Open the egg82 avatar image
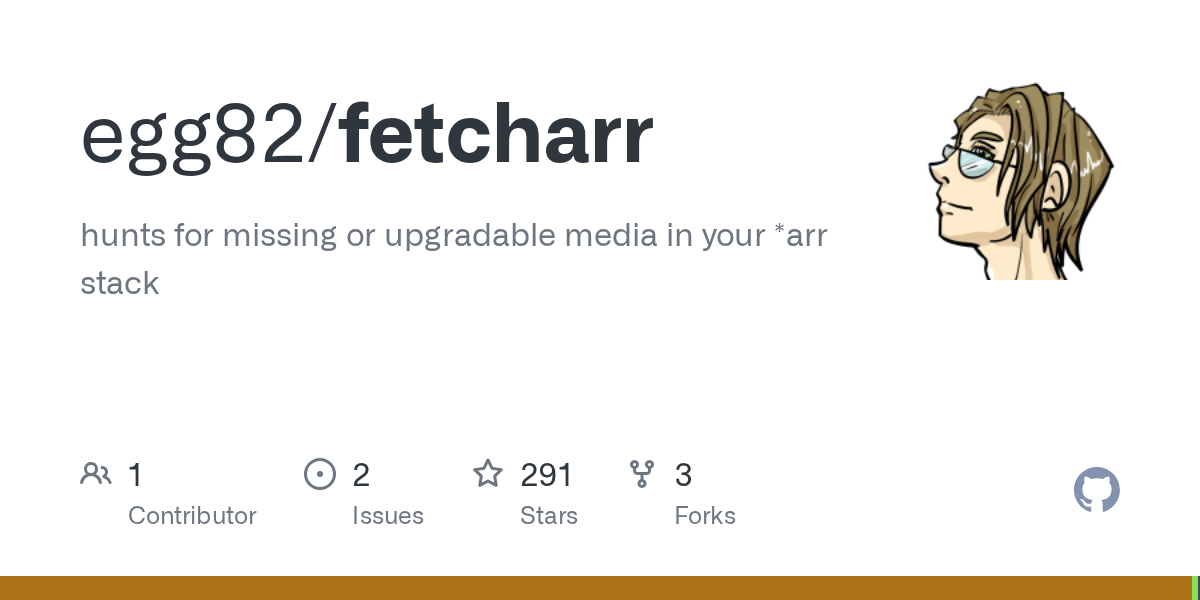The height and width of the screenshot is (600, 1200). click(1020, 180)
